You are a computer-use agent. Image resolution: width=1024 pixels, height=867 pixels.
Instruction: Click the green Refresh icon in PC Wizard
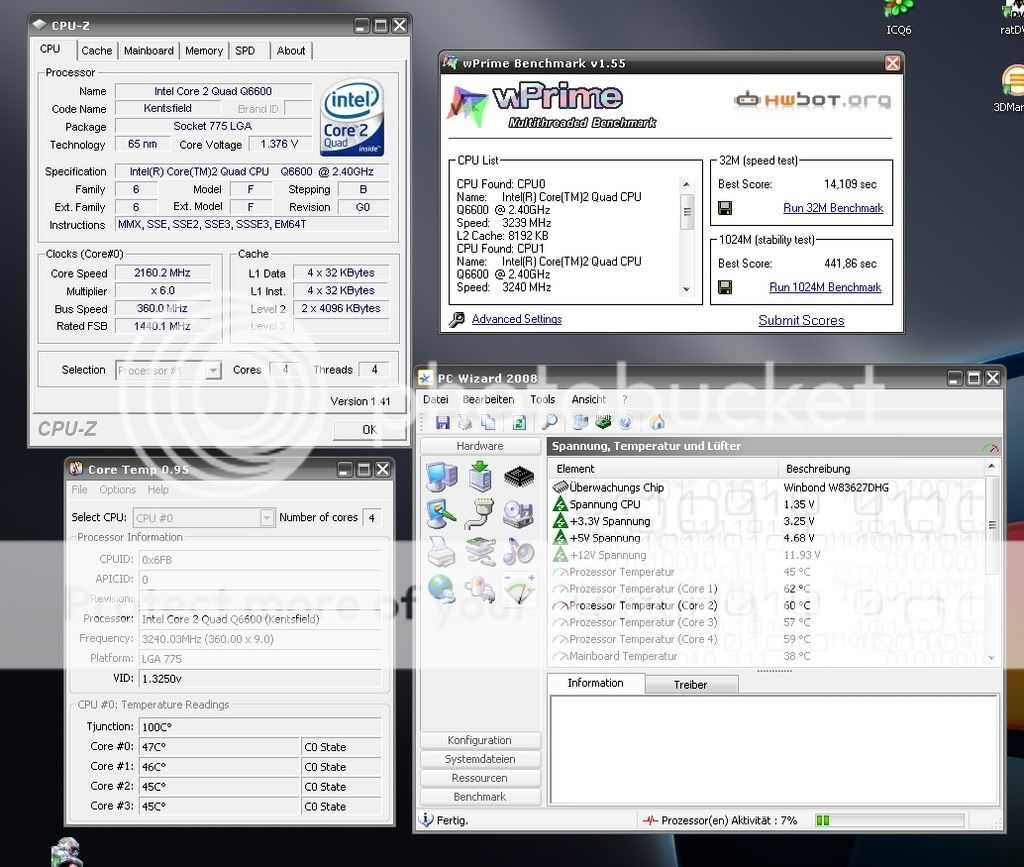pos(519,422)
